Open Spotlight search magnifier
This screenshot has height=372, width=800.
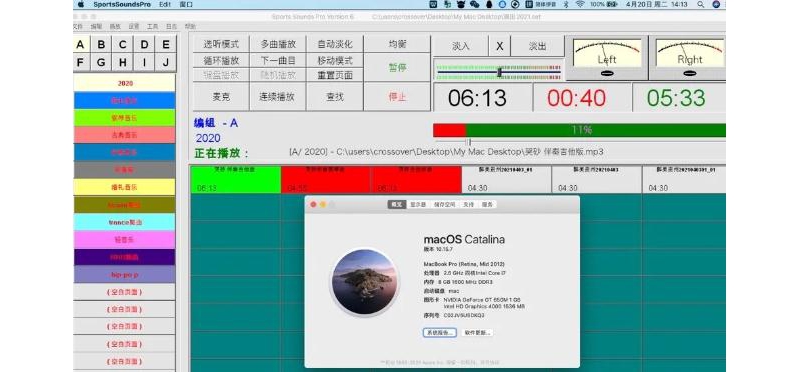tap(701, 5)
